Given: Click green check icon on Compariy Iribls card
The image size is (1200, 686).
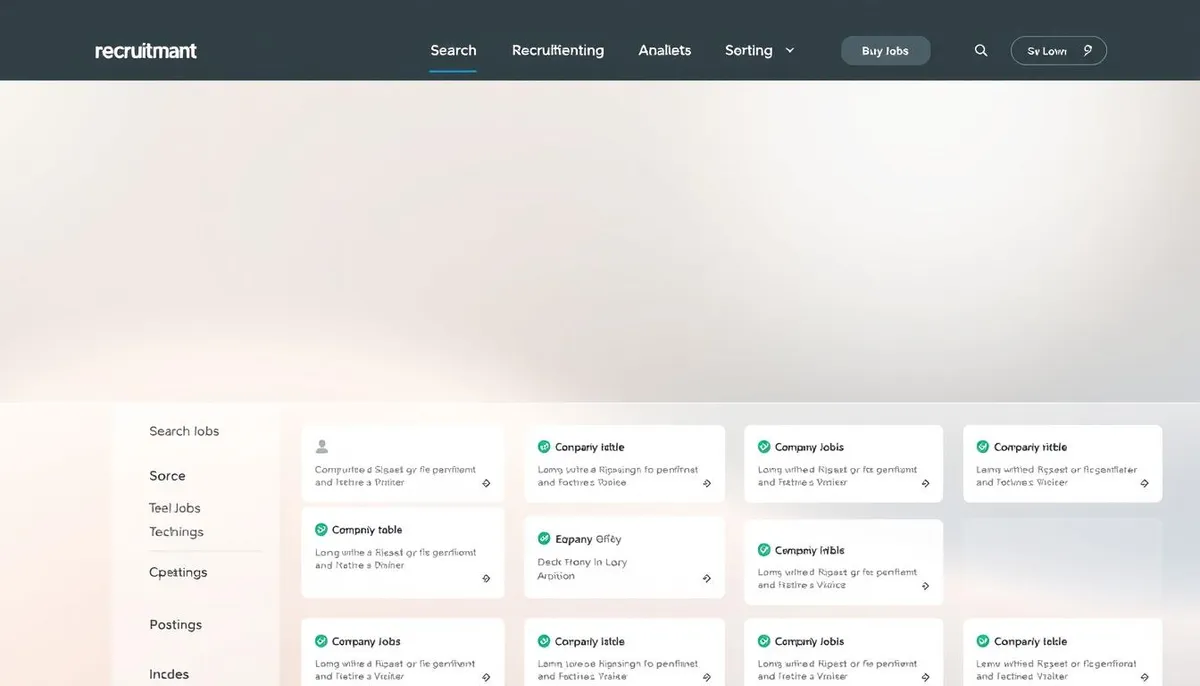Looking at the screenshot, I should (764, 550).
